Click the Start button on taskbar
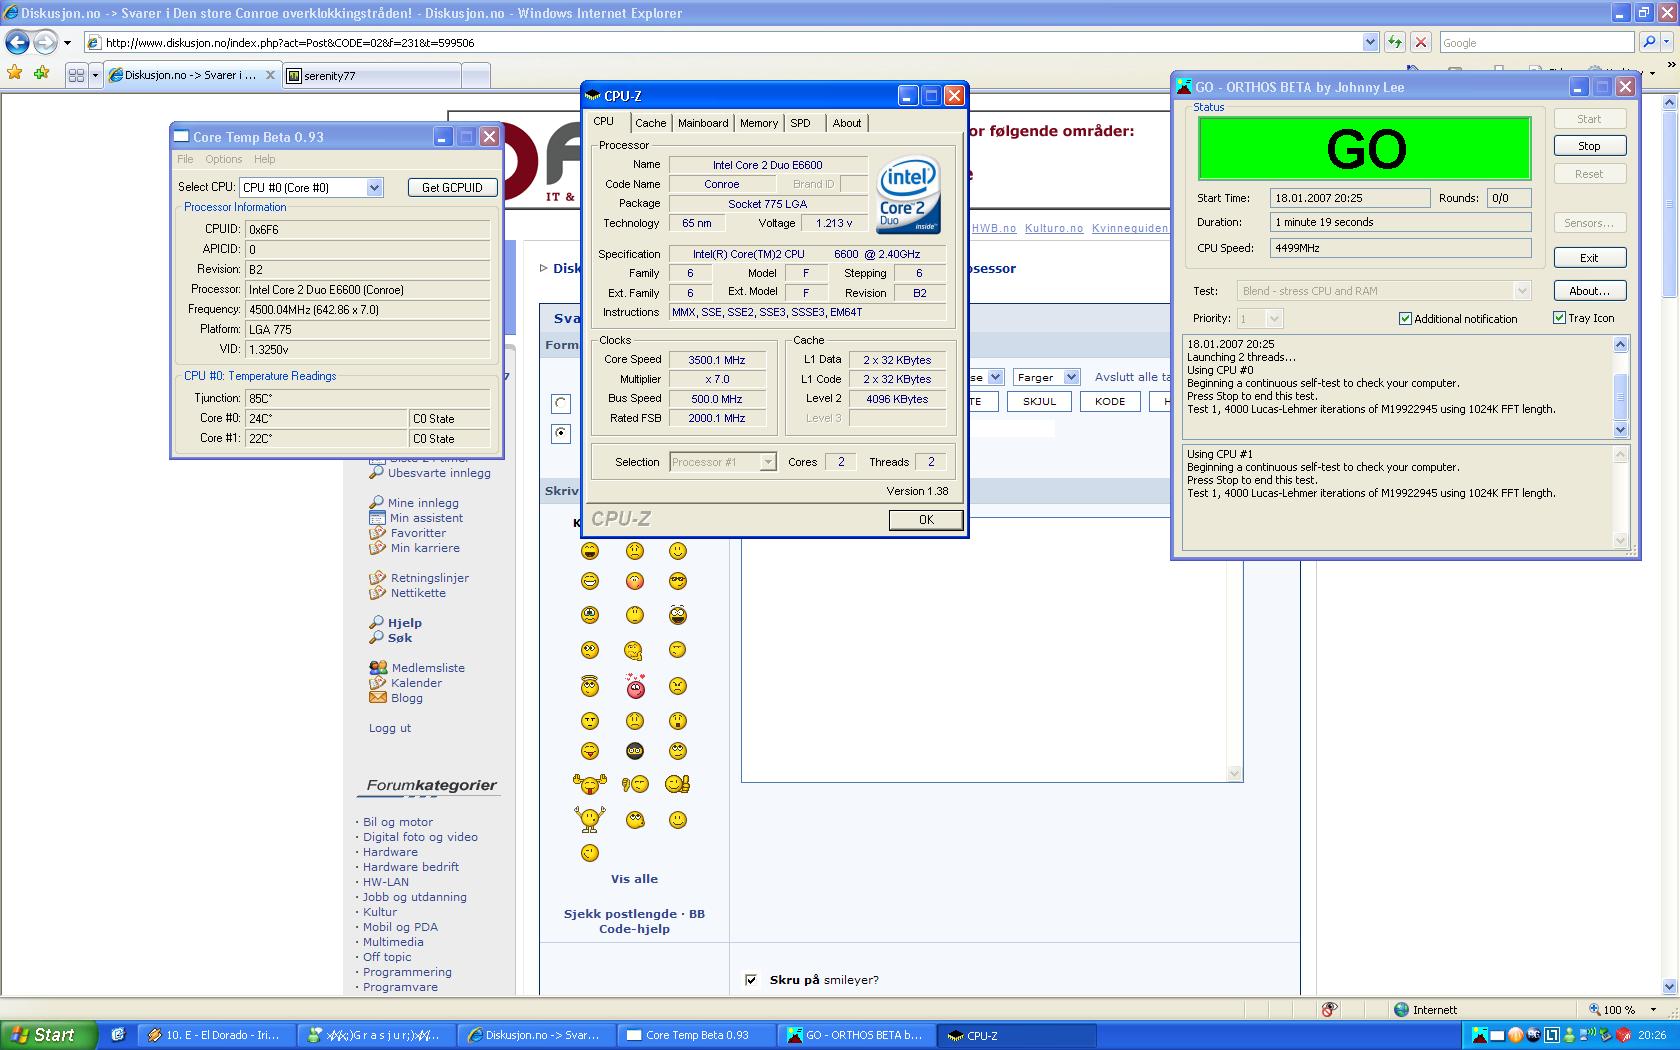 pyautogui.click(x=49, y=1035)
